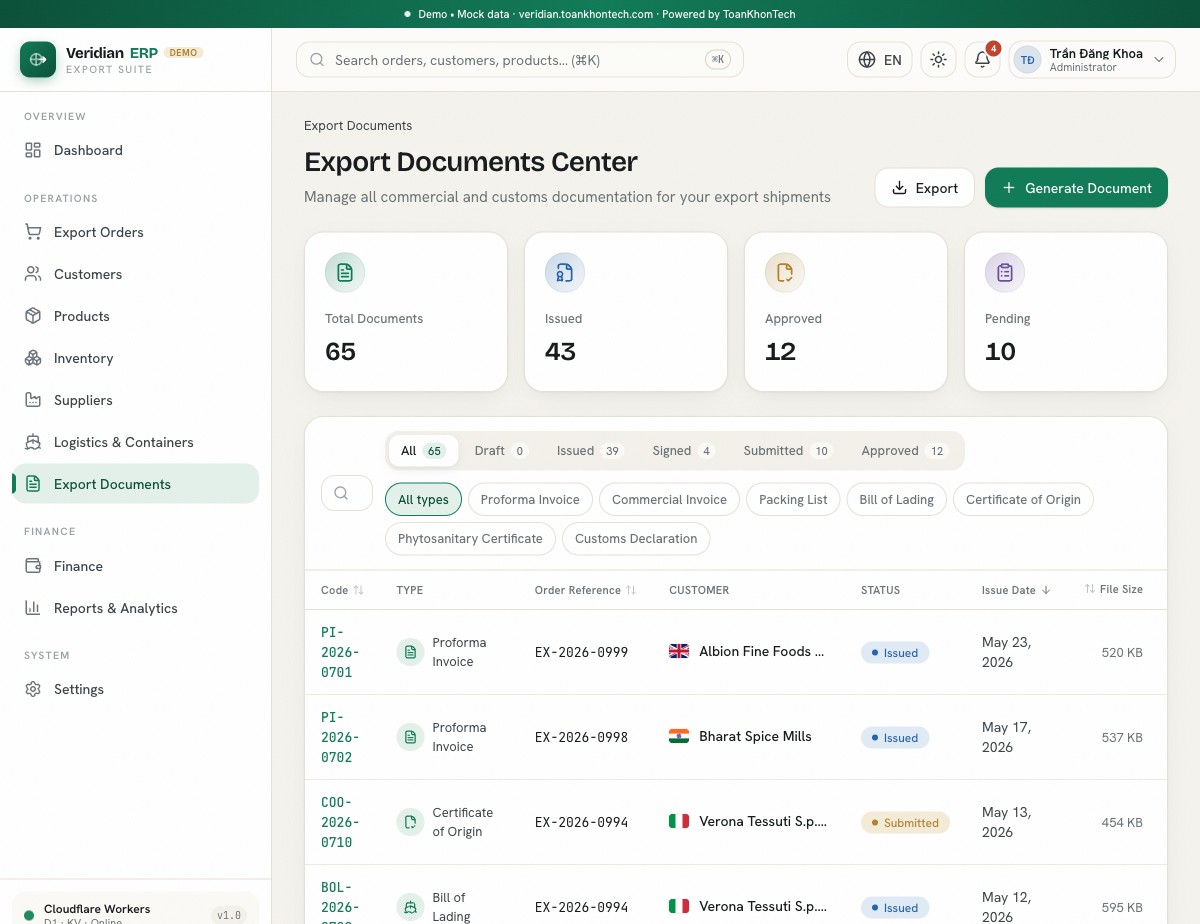Click the Reports & Analytics chart icon
This screenshot has width=1200, height=924.
coord(33,608)
